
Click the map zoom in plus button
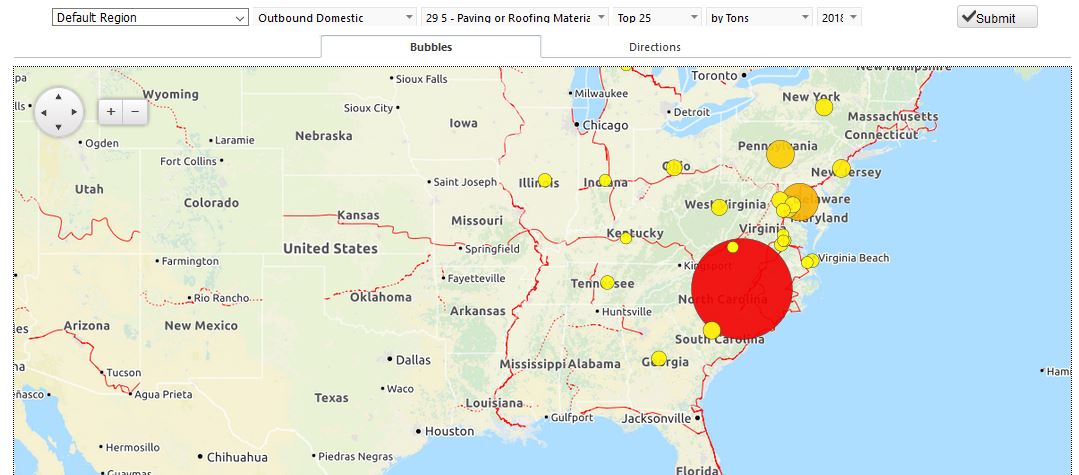(111, 113)
